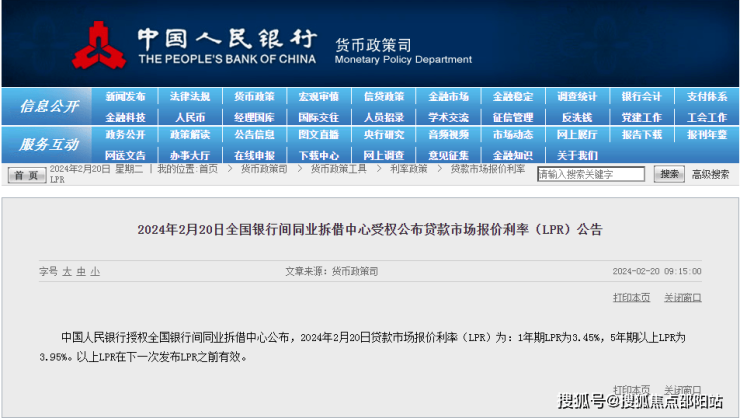
Task: Open the 高级搜索 advanced search link
Action: point(714,174)
